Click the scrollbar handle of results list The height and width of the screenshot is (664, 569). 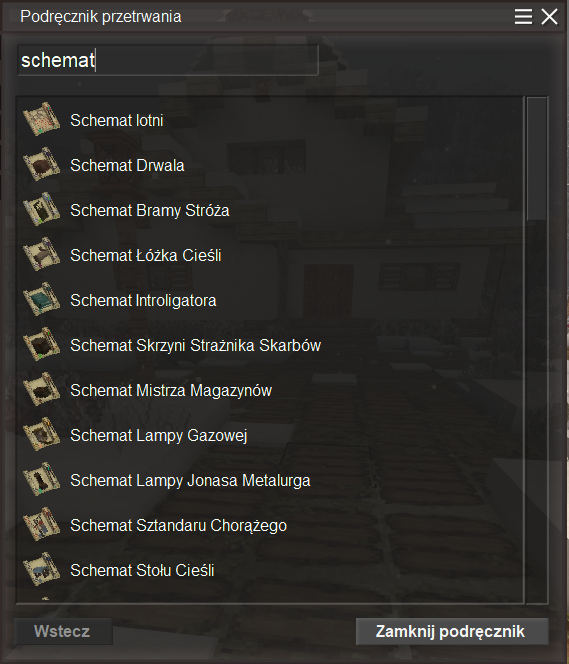click(537, 158)
